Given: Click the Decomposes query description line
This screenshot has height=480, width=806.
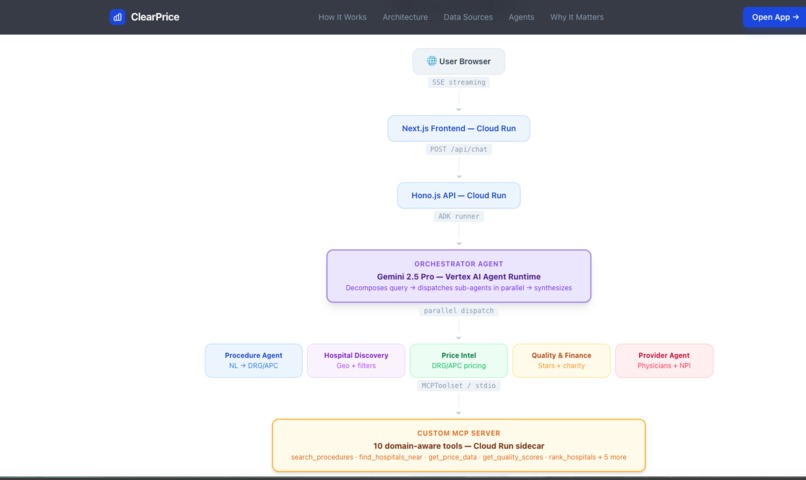Looking at the screenshot, I should pyautogui.click(x=459, y=288).
